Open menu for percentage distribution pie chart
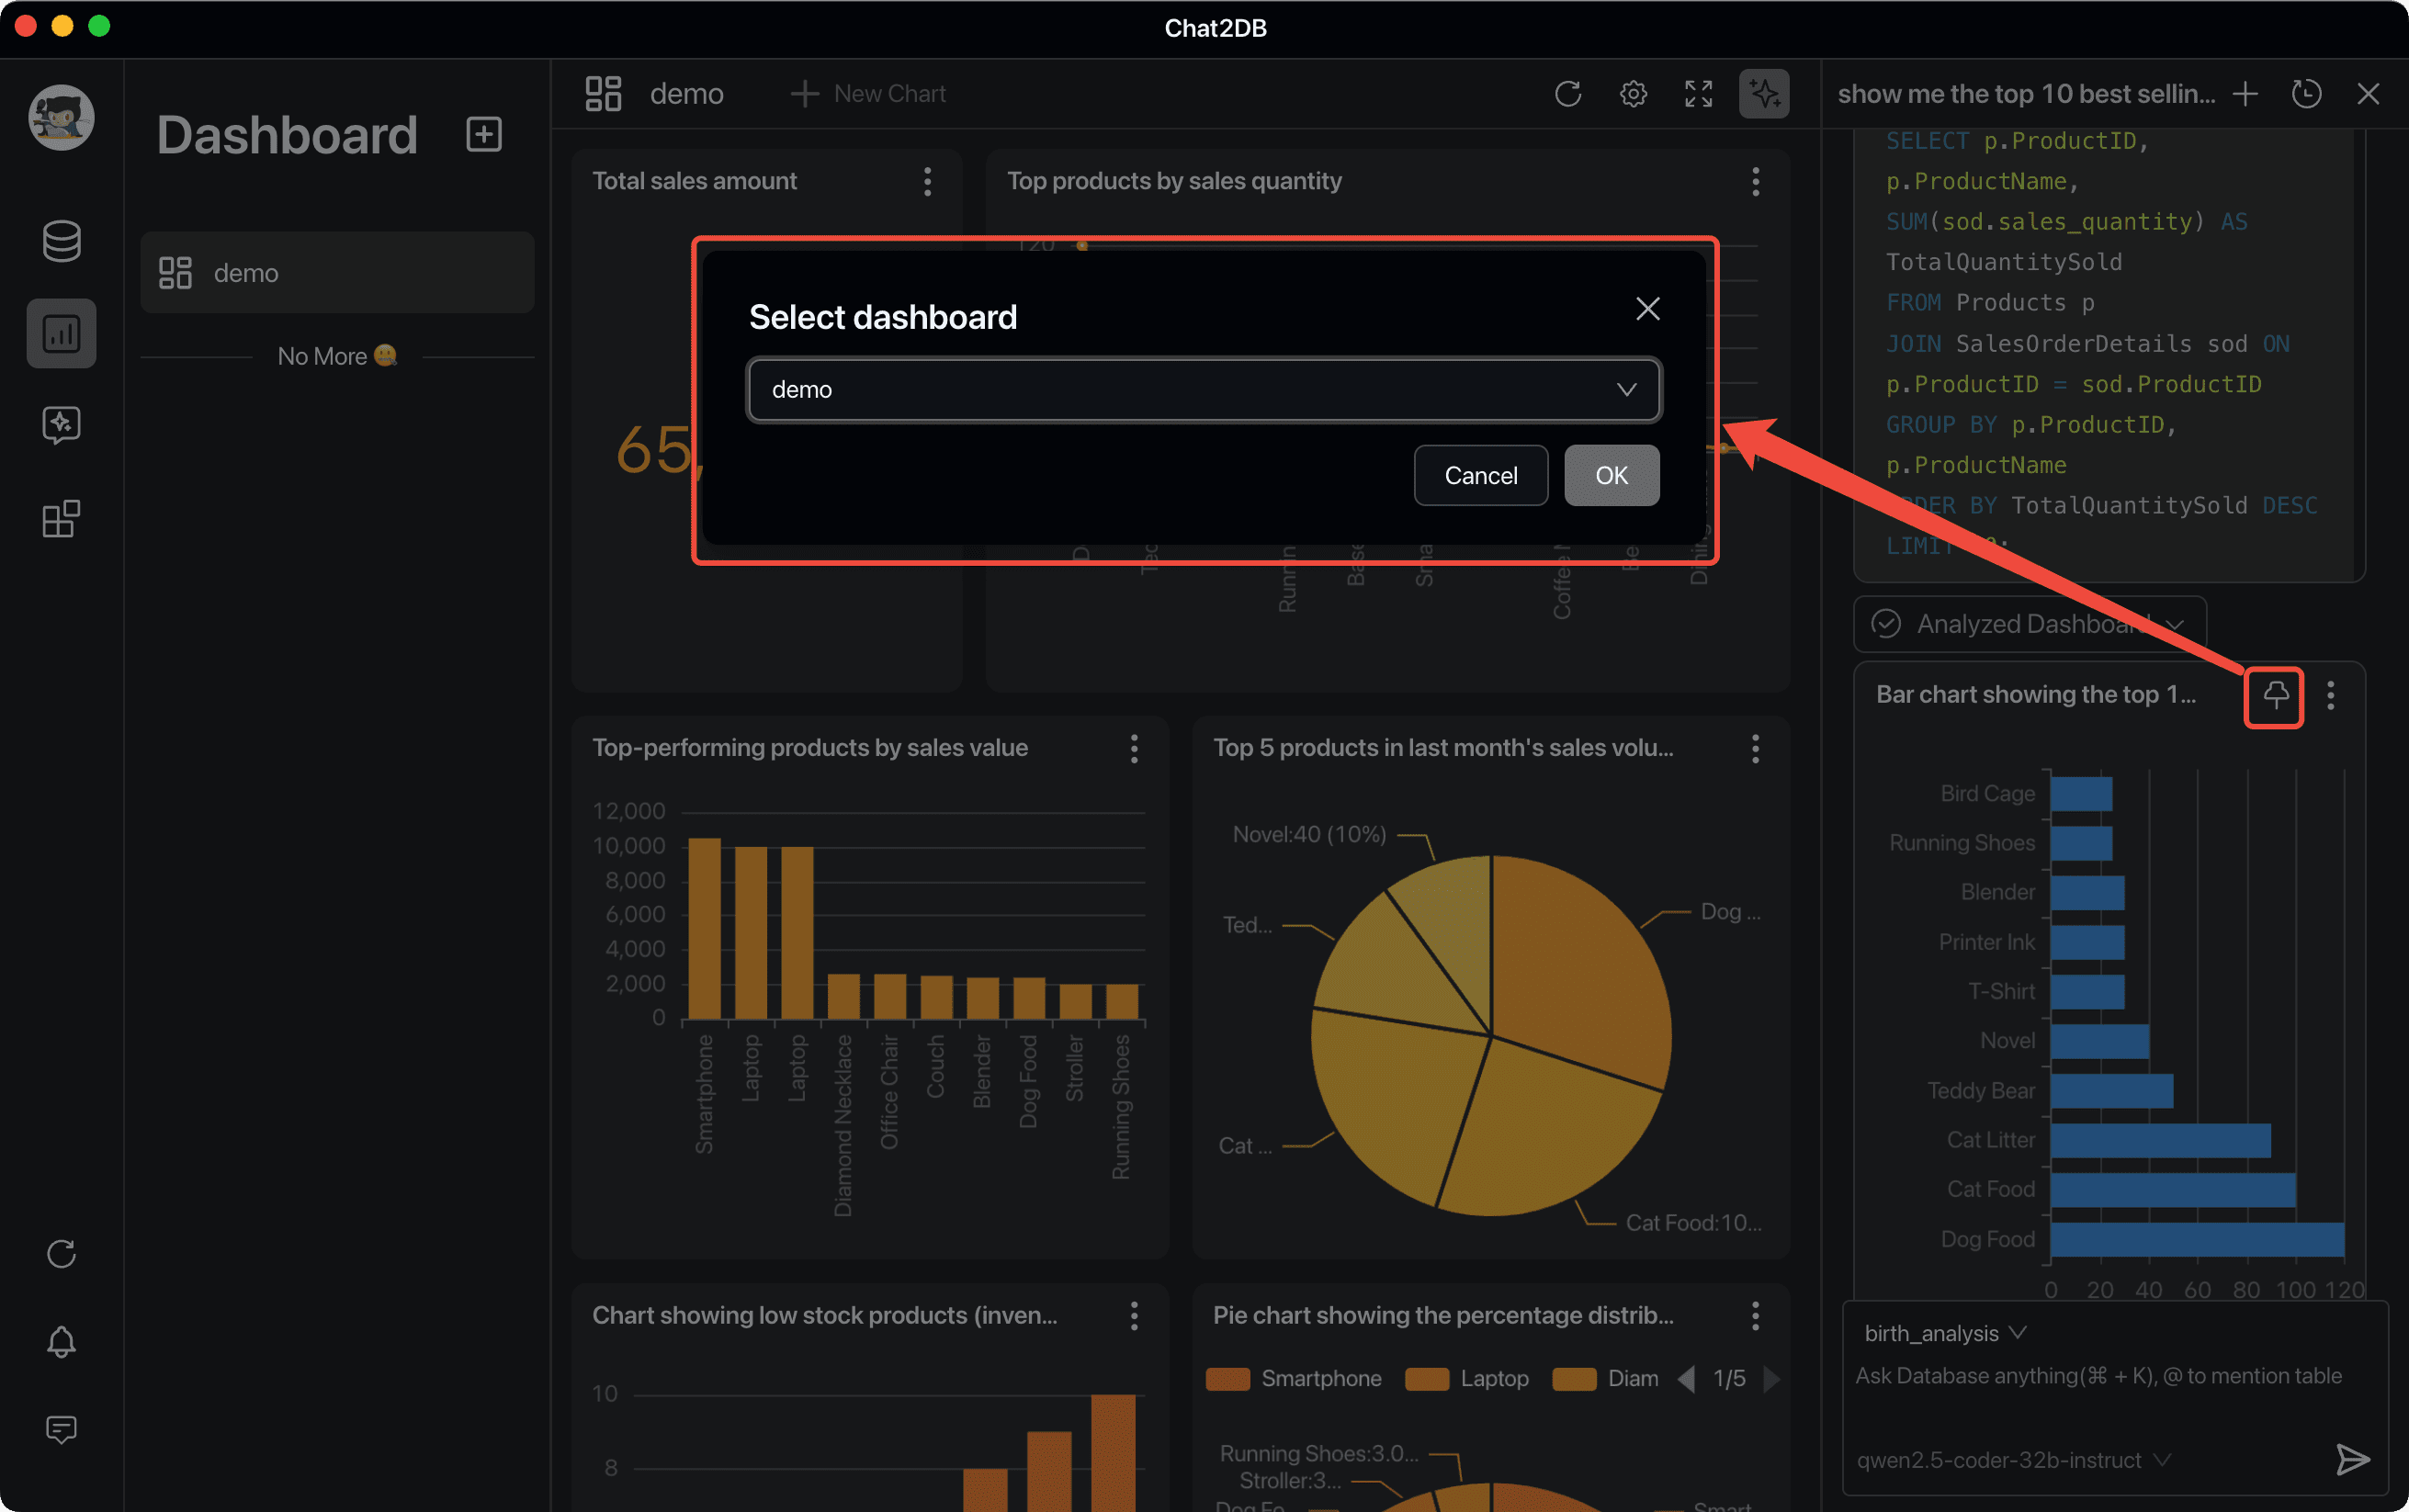Image resolution: width=2409 pixels, height=1512 pixels. [x=1755, y=1316]
